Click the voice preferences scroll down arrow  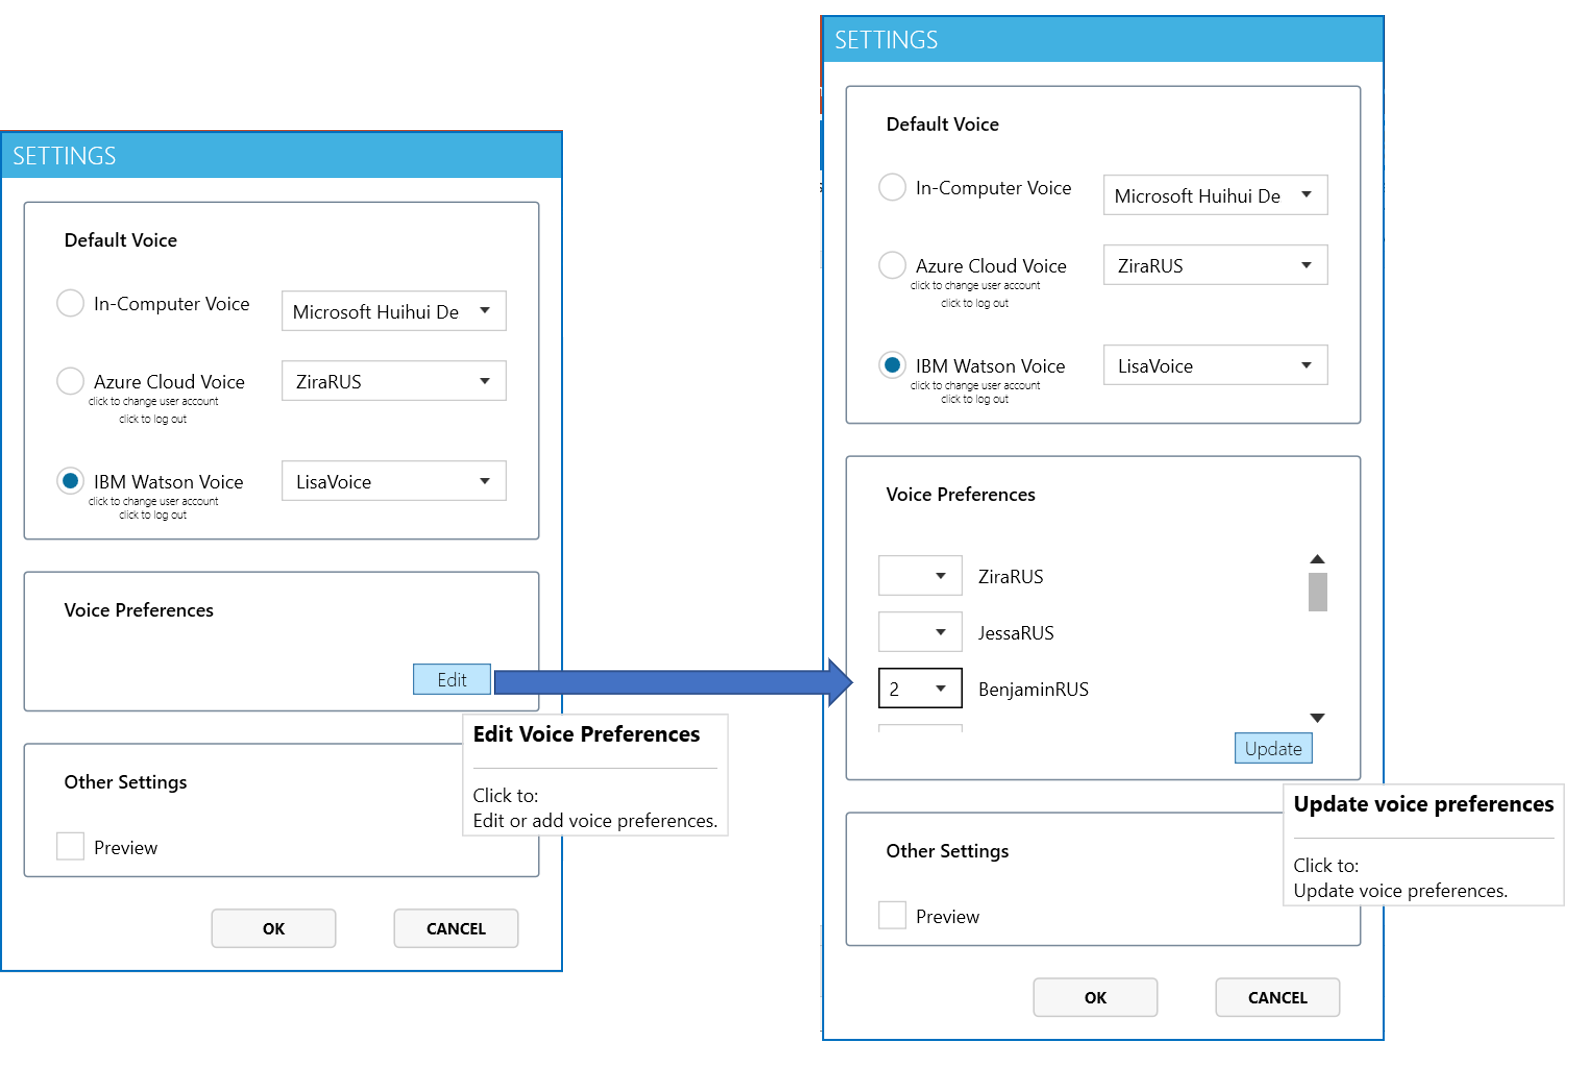1317,718
